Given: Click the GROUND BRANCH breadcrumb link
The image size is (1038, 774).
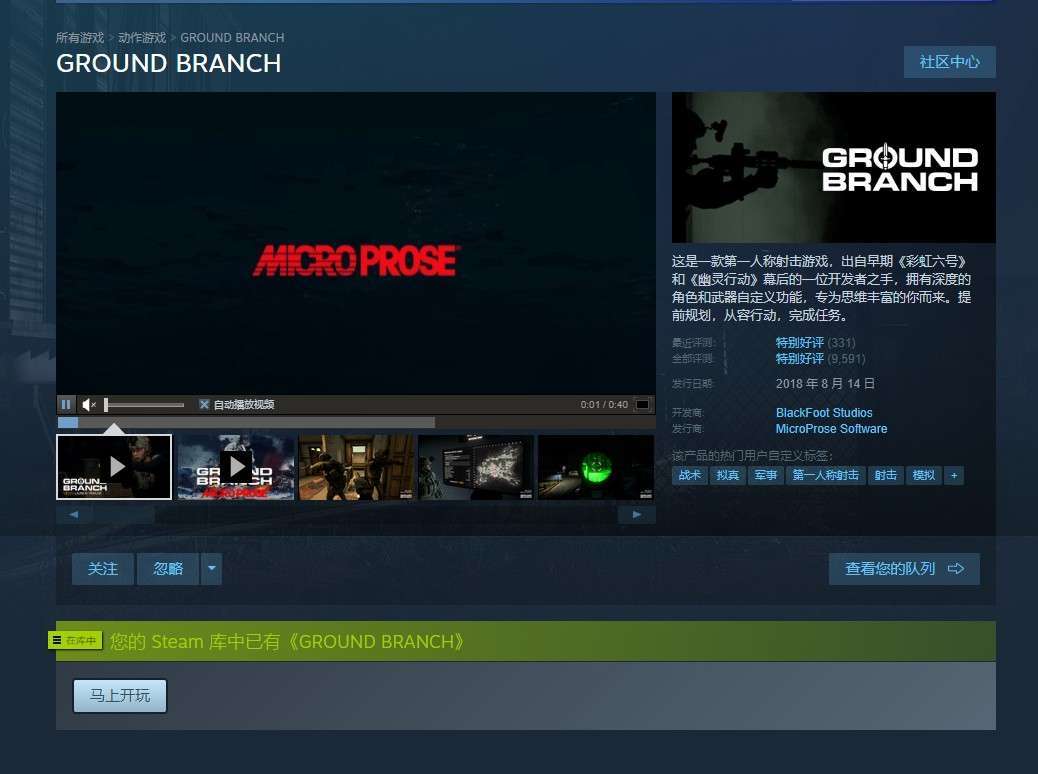Looking at the screenshot, I should (x=232, y=38).
